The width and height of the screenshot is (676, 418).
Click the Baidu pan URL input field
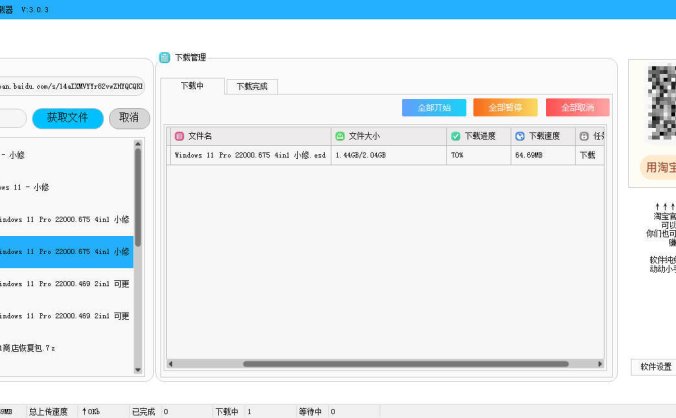[x=71, y=86]
